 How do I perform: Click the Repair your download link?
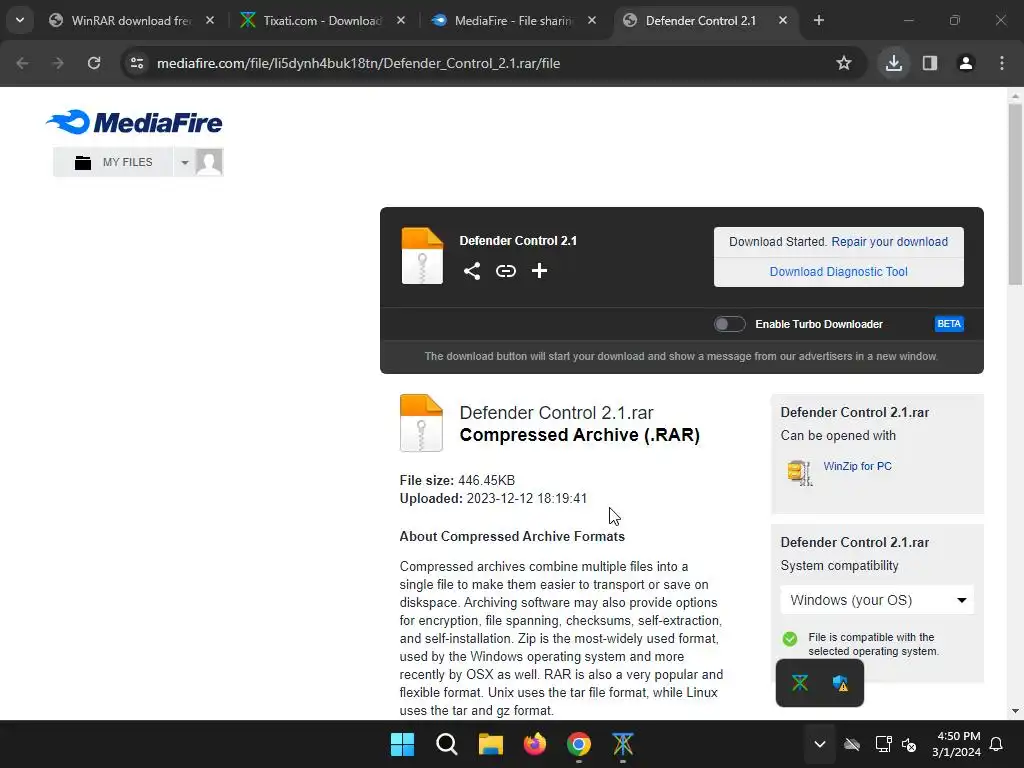point(889,242)
